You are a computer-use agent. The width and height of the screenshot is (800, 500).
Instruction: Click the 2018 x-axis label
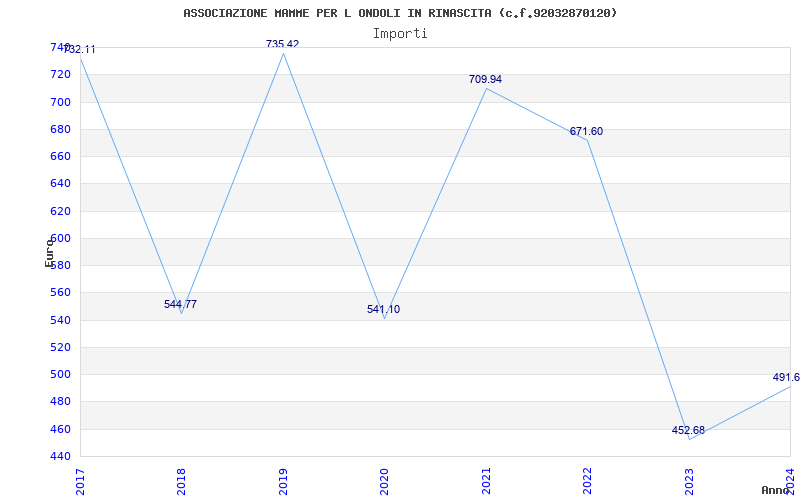point(181,482)
